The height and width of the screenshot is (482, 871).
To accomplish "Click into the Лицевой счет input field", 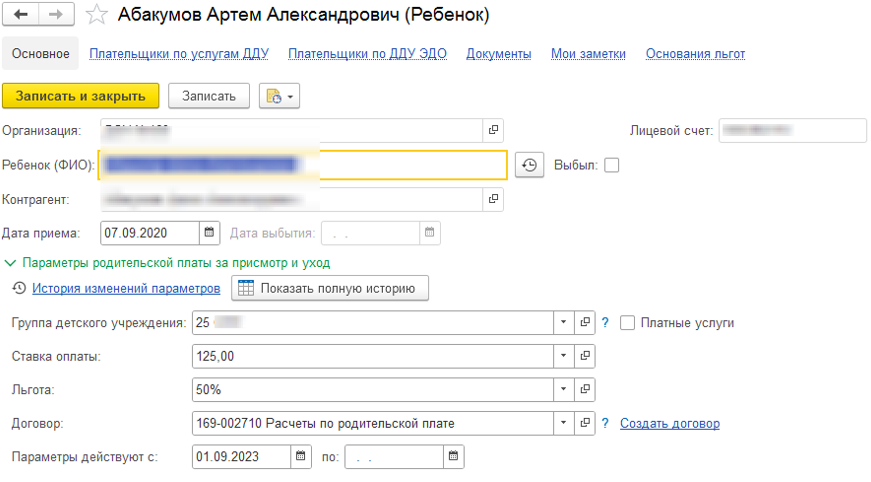I will pyautogui.click(x=791, y=131).
